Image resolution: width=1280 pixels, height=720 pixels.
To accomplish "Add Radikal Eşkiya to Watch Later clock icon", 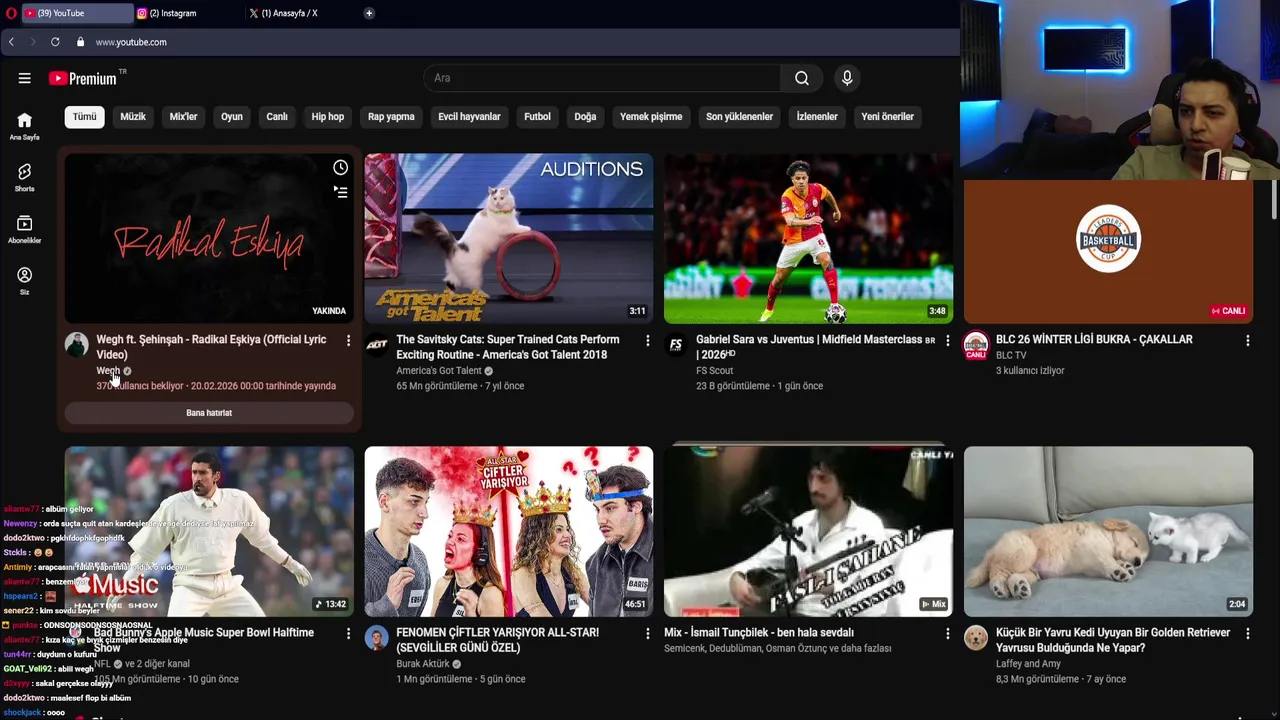I will (x=341, y=168).
